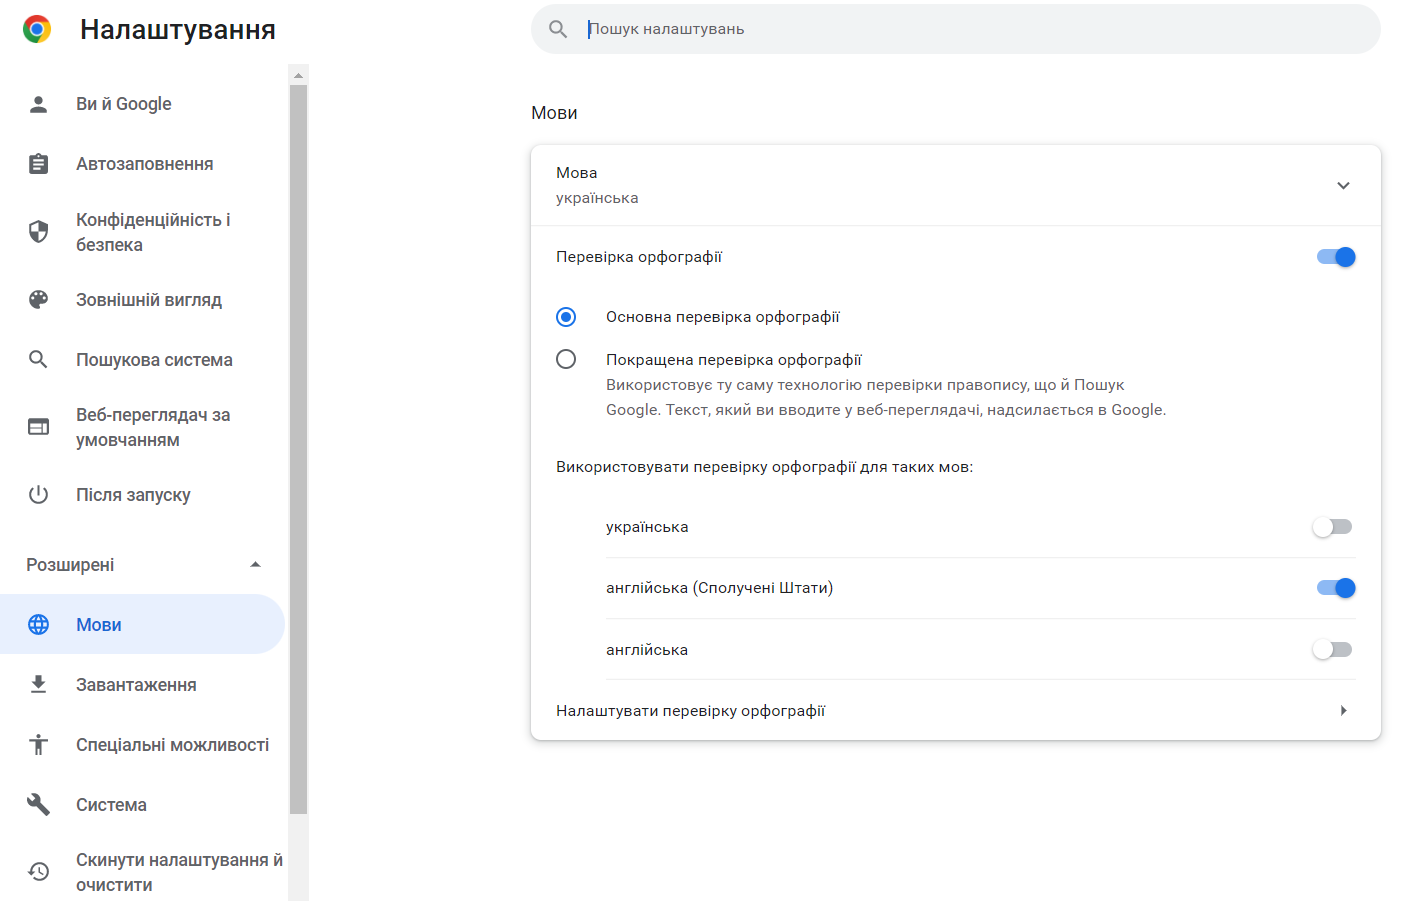Click the англійська (Сполучені Штати) label

click(x=720, y=588)
